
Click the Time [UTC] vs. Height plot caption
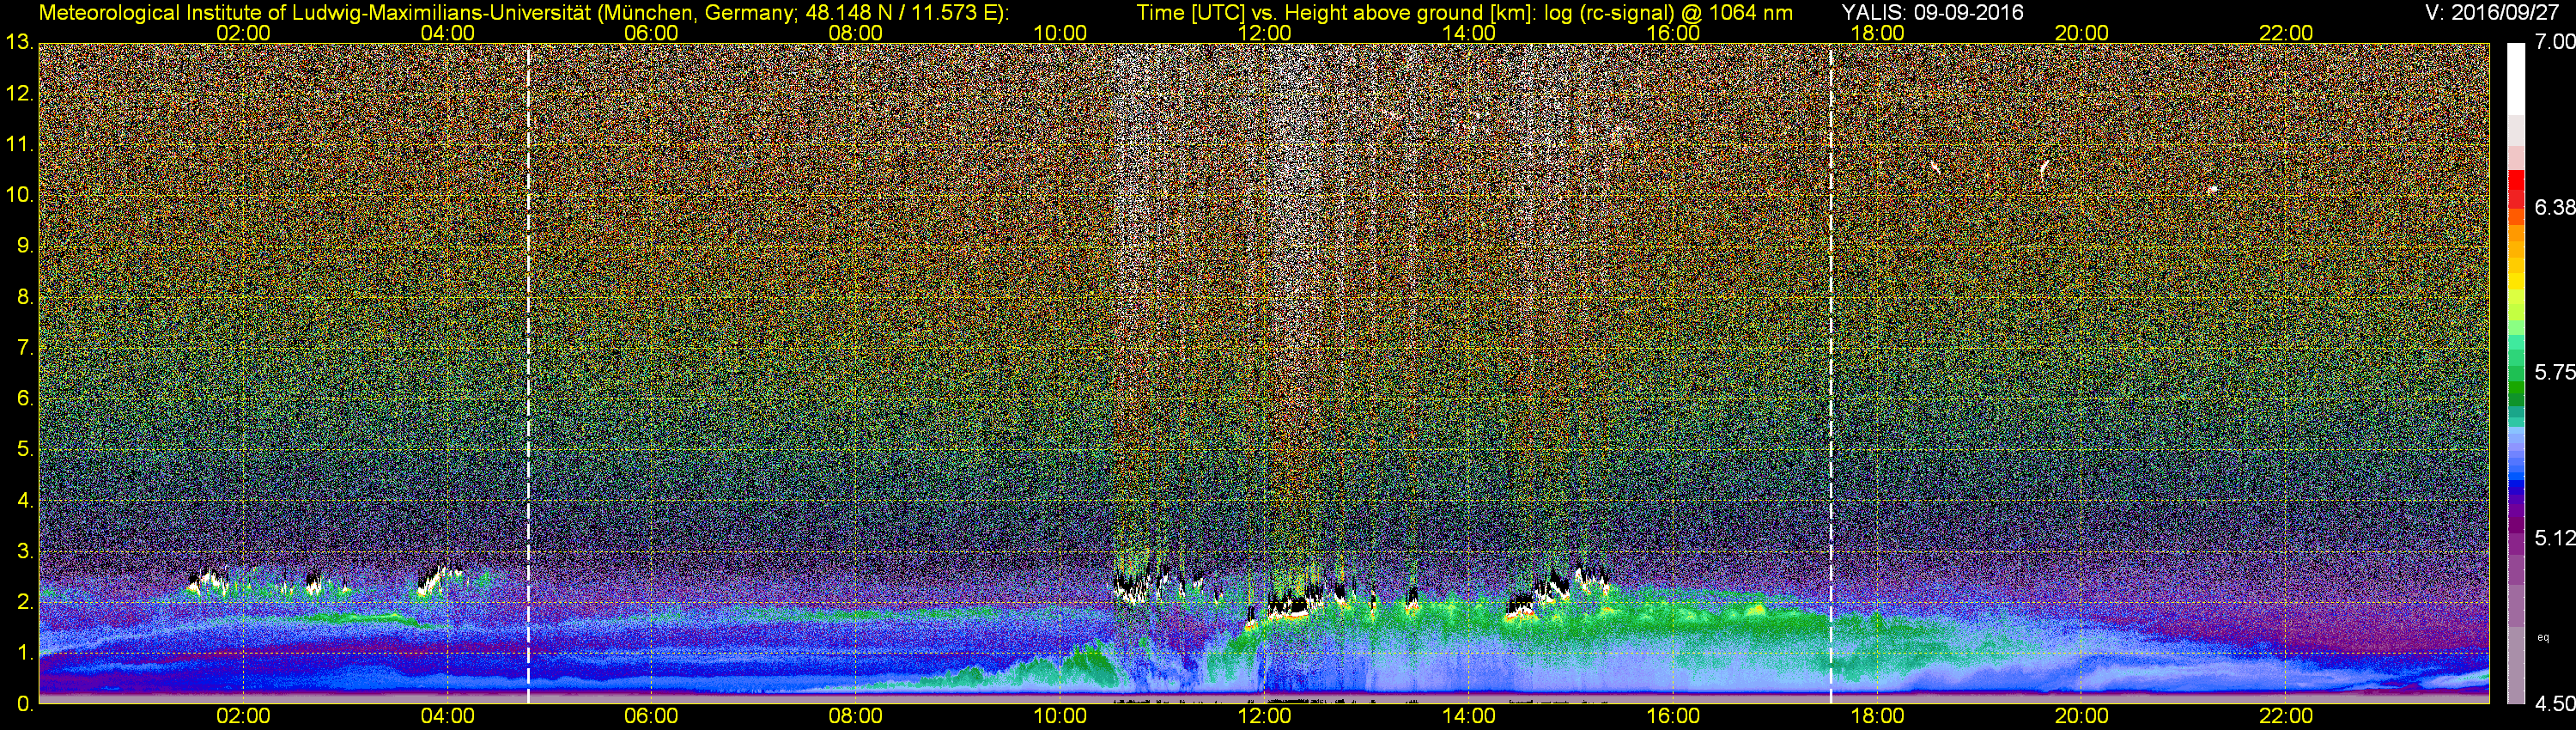pos(1464,12)
